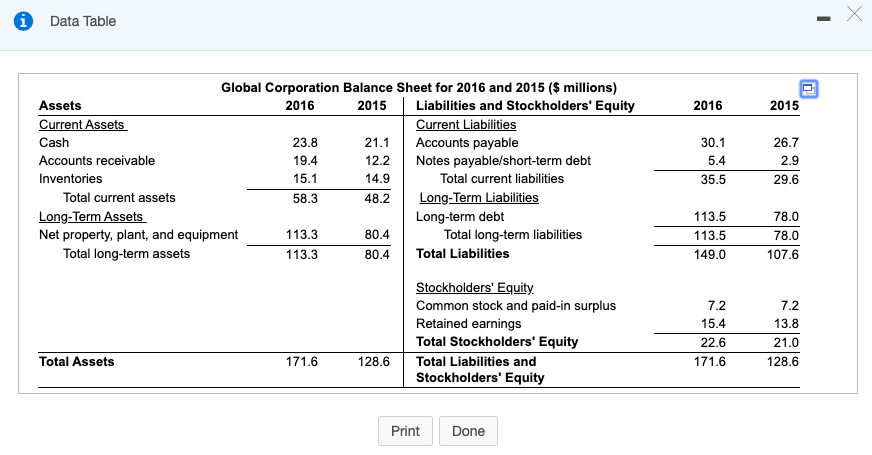Click the Done button
This screenshot has width=872, height=455.
pos(468,431)
